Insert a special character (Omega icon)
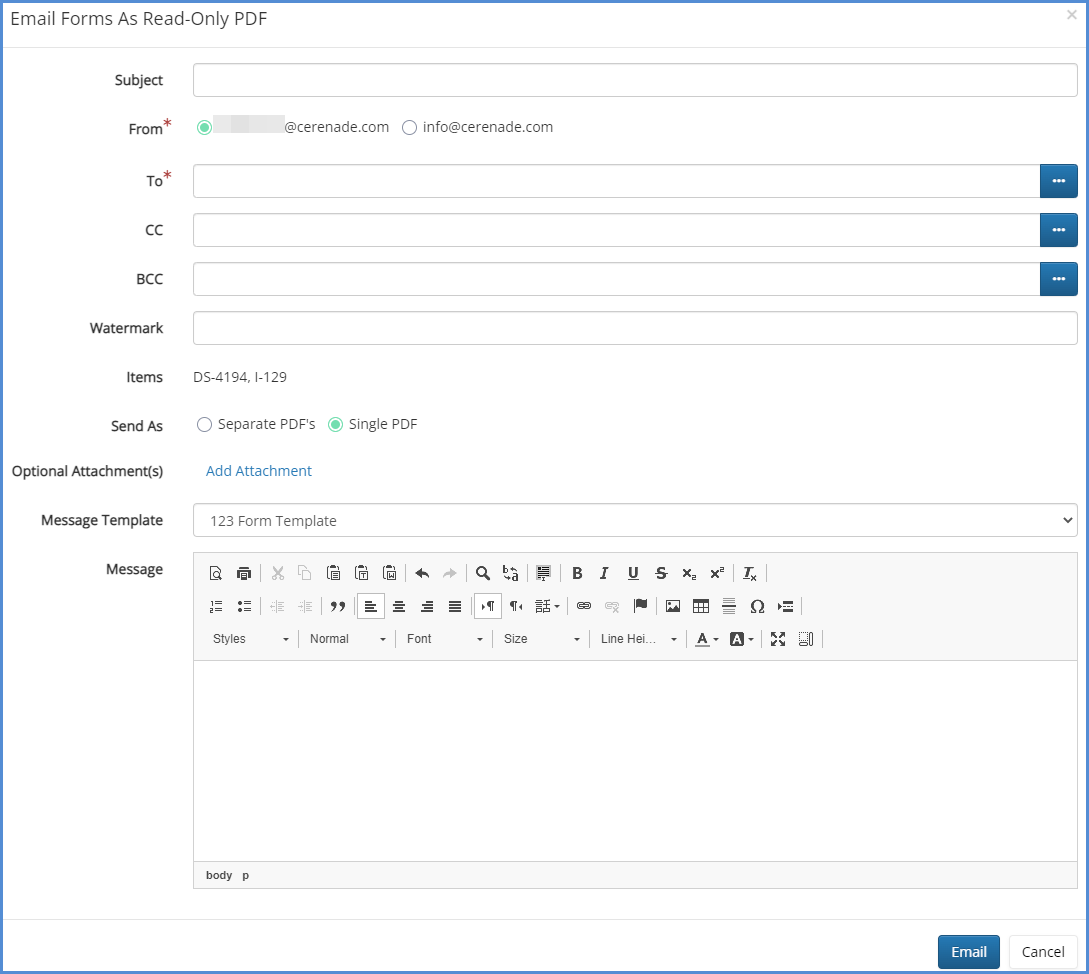 [x=757, y=606]
